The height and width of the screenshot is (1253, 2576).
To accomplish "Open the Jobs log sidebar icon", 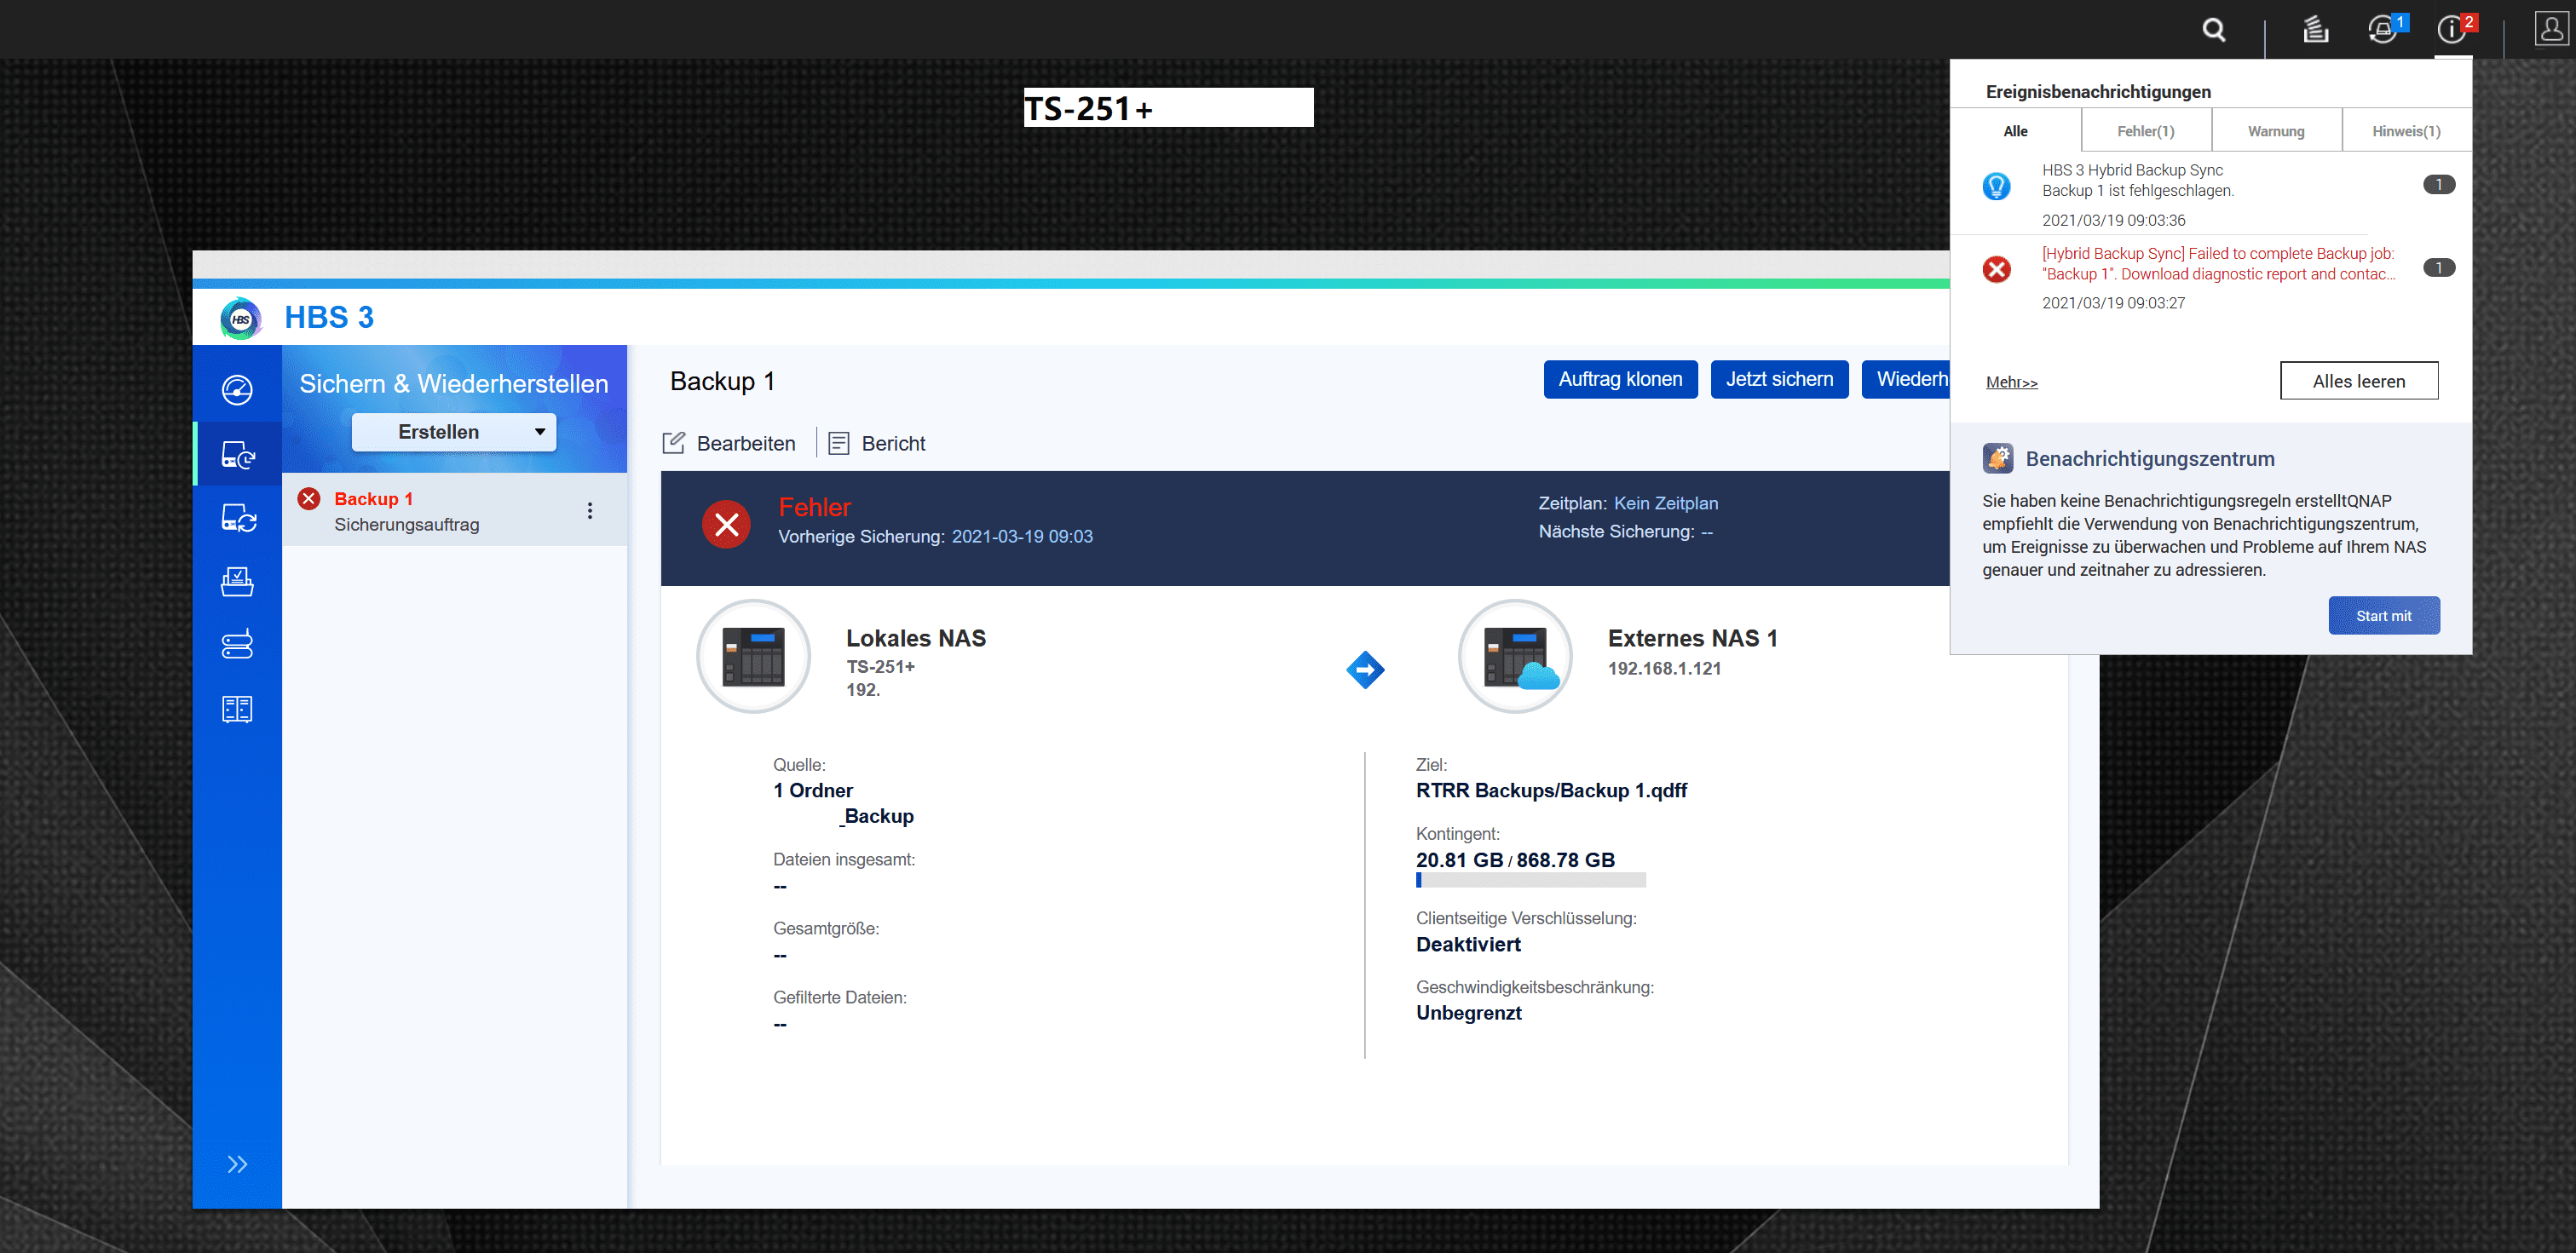I will click(x=237, y=709).
